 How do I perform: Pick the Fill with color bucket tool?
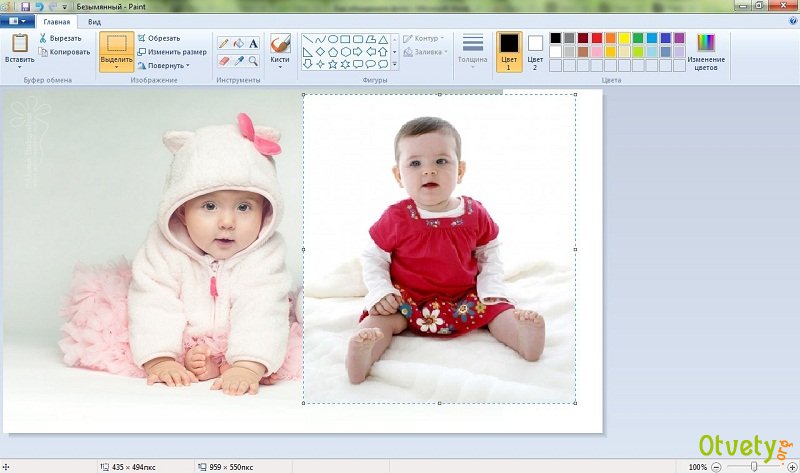(239, 43)
